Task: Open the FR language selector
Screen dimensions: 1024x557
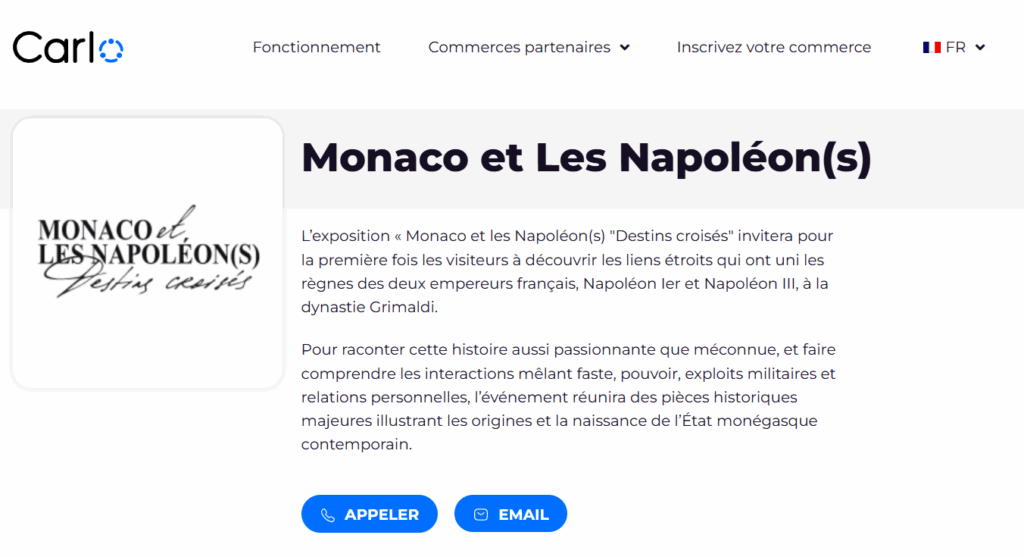Action: [x=954, y=47]
